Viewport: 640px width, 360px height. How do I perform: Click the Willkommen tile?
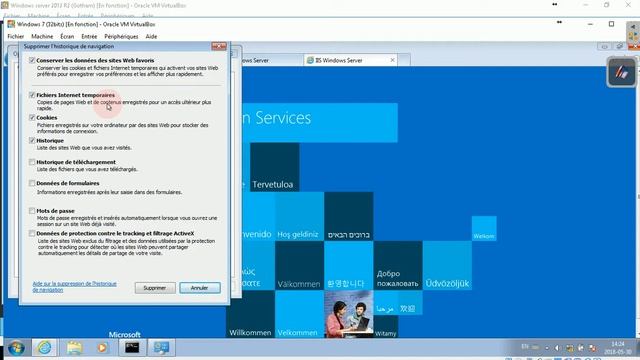(x=250, y=314)
